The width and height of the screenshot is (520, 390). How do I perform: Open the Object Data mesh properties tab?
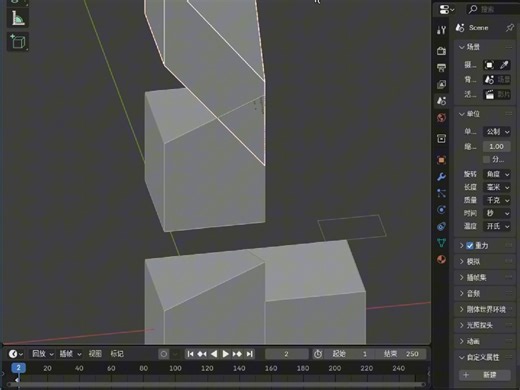click(x=441, y=243)
